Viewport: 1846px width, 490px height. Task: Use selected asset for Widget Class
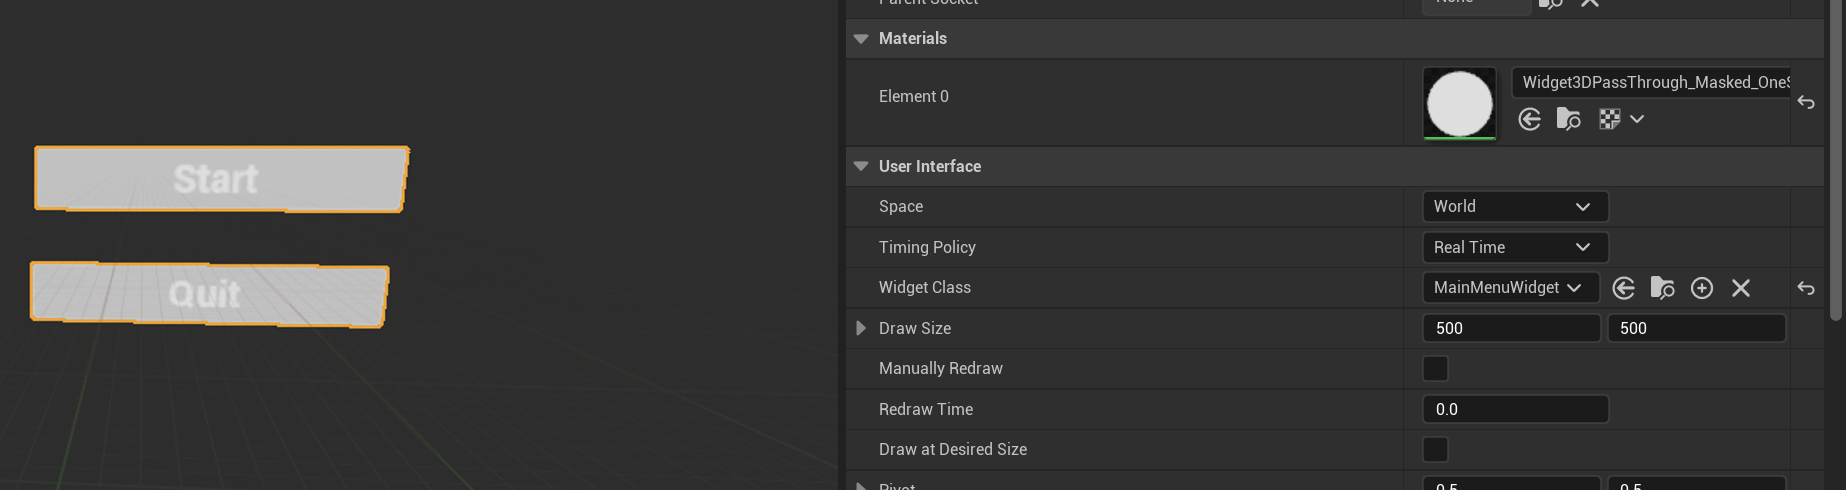coord(1624,288)
